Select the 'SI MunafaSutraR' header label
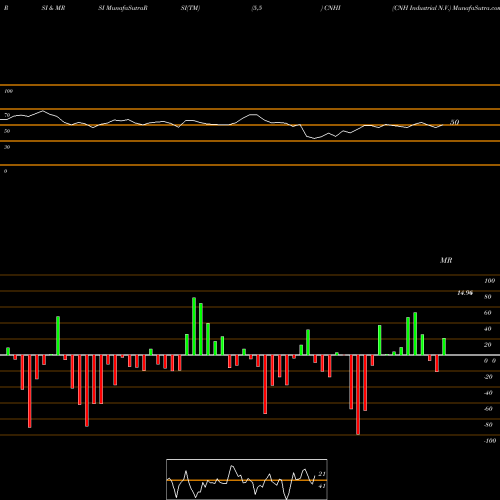Viewport: 500px width, 500px height. (x=123, y=8)
